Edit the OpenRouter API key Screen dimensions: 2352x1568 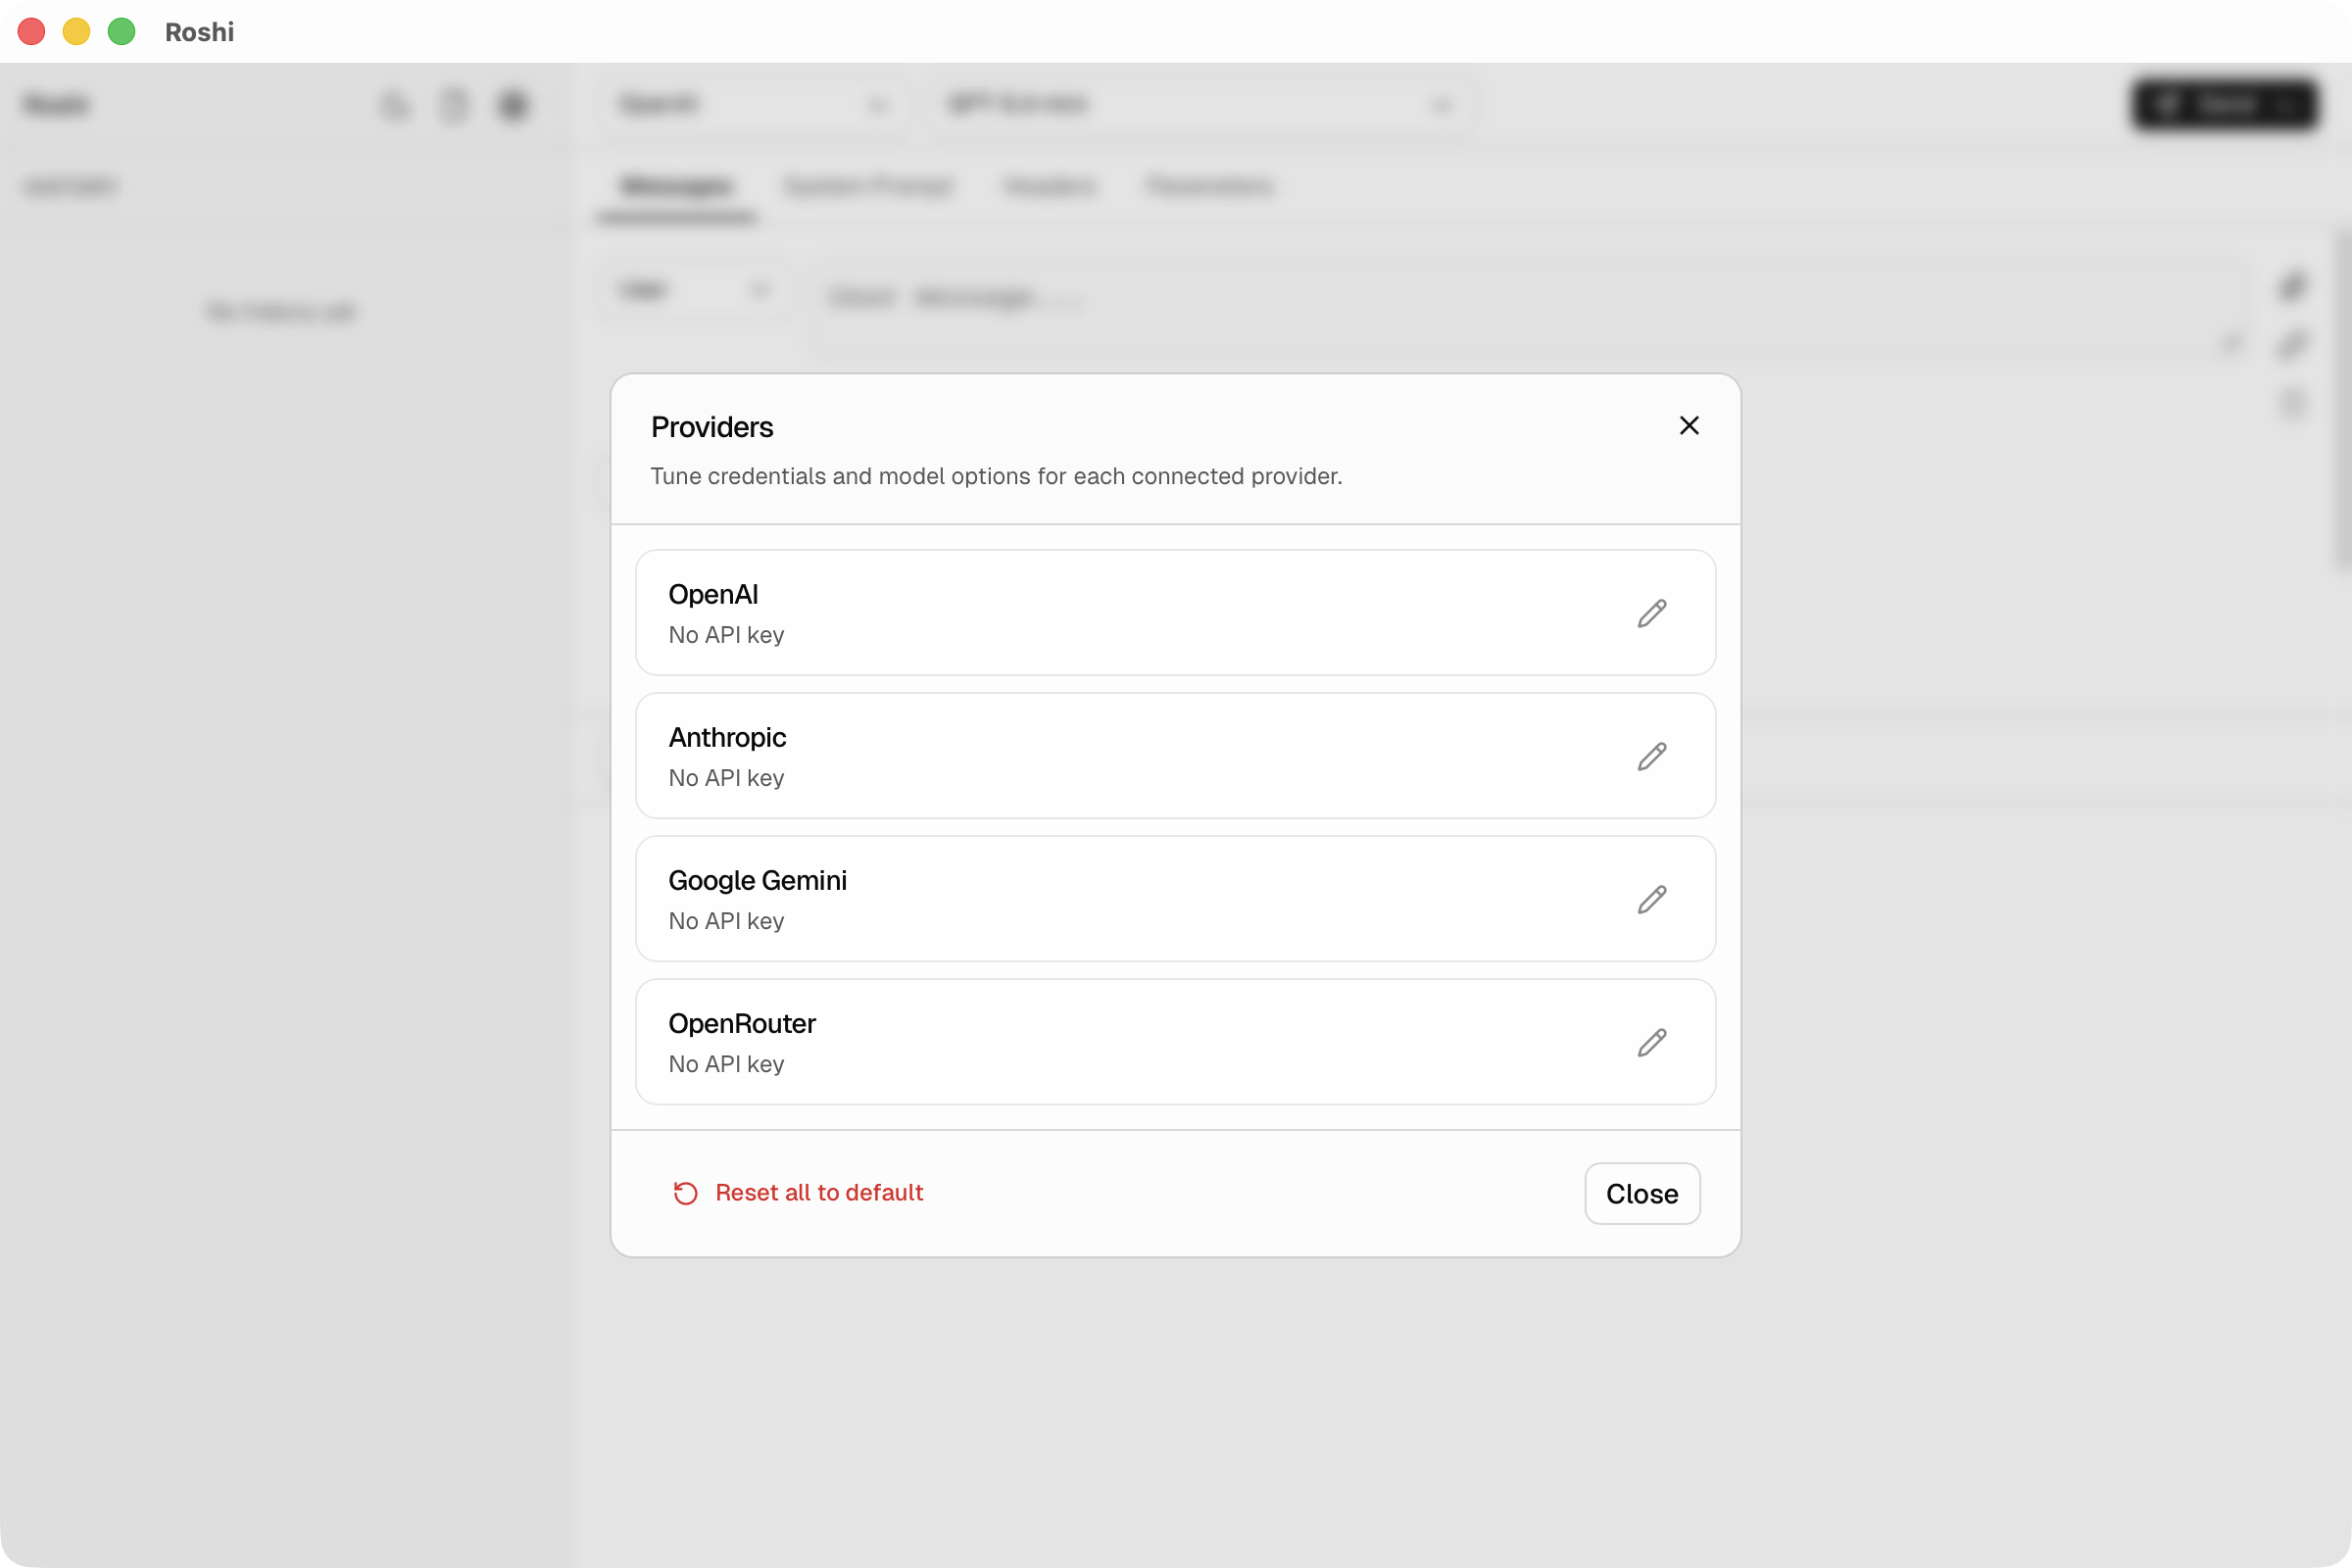coord(1651,1042)
